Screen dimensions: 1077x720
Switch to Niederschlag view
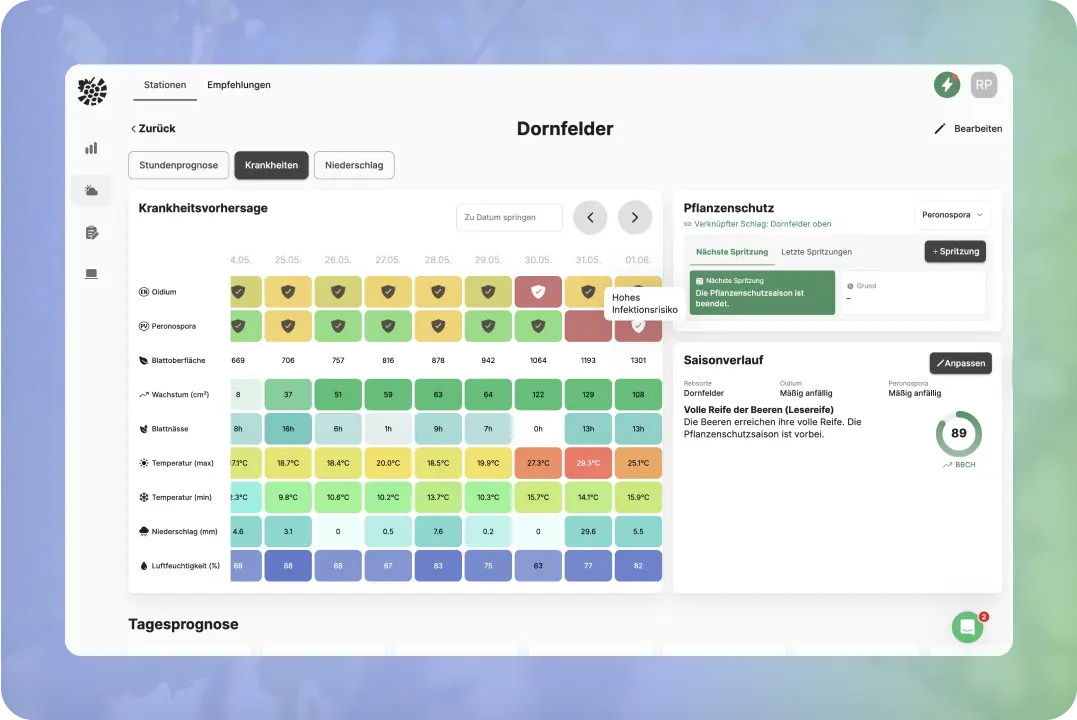pos(354,165)
